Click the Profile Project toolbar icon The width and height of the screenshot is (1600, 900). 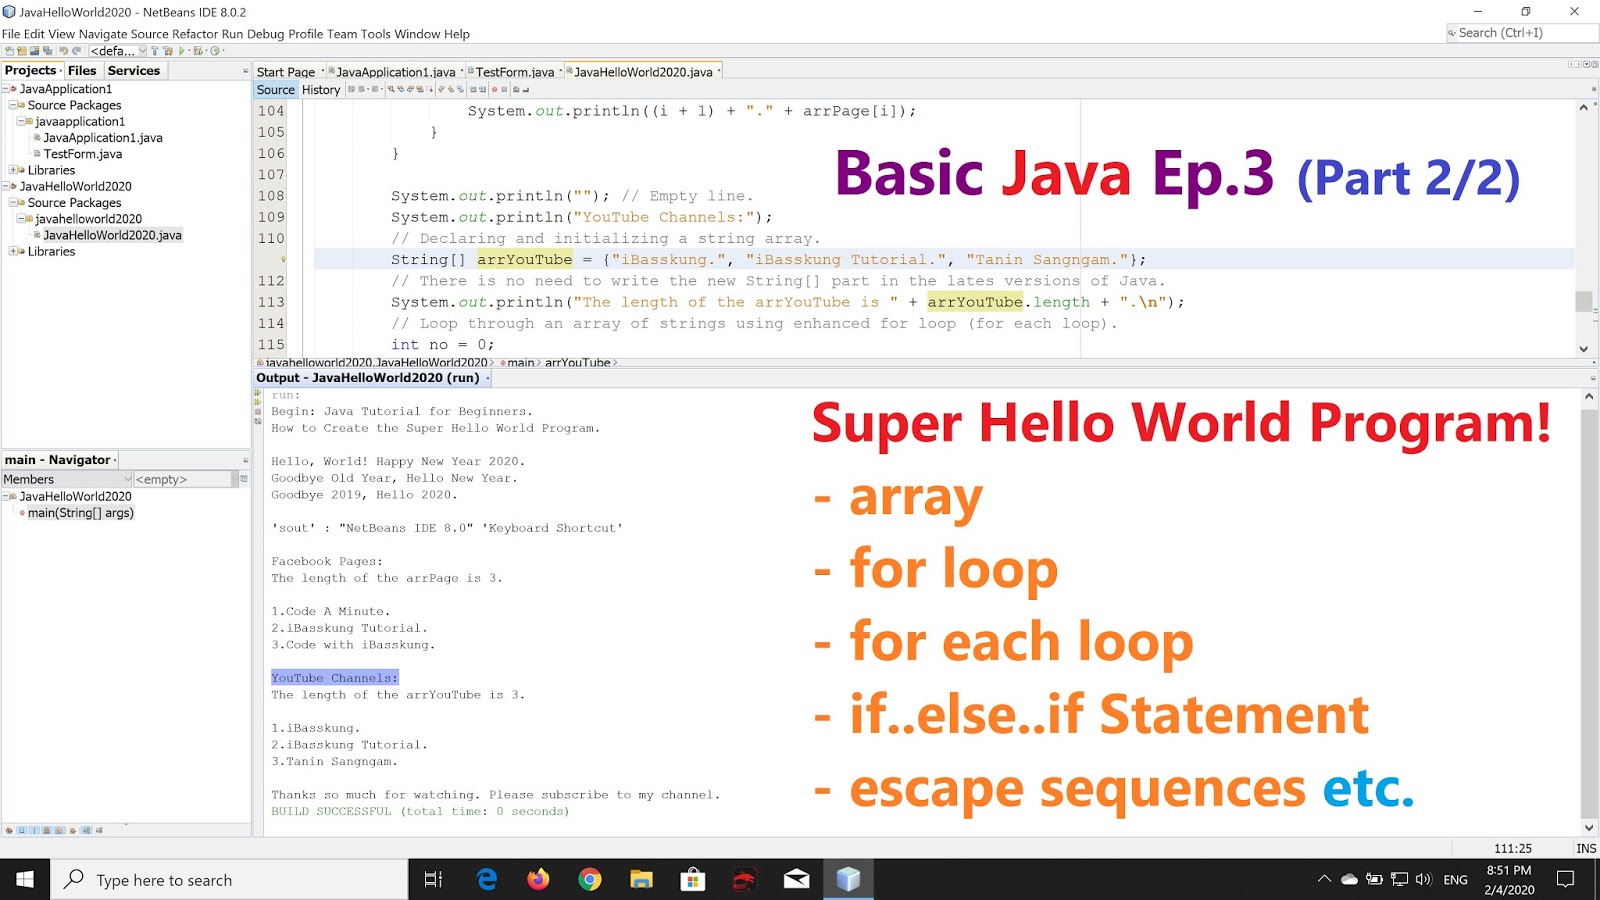215,50
